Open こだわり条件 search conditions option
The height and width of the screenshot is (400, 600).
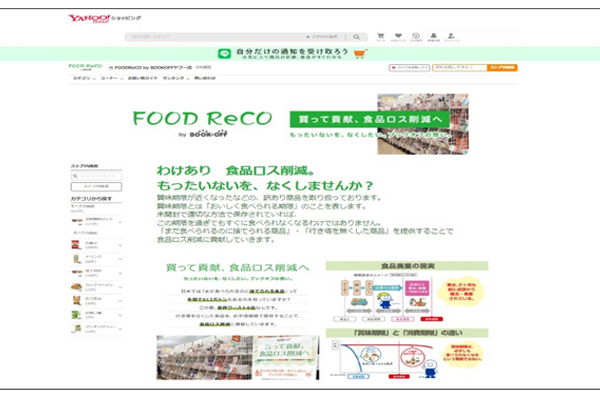pyautogui.click(x=322, y=37)
